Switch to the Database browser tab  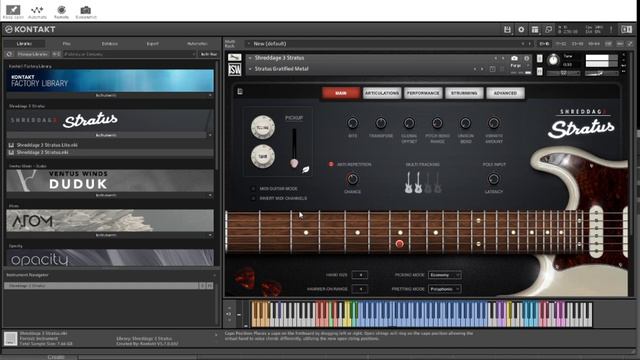[109, 44]
